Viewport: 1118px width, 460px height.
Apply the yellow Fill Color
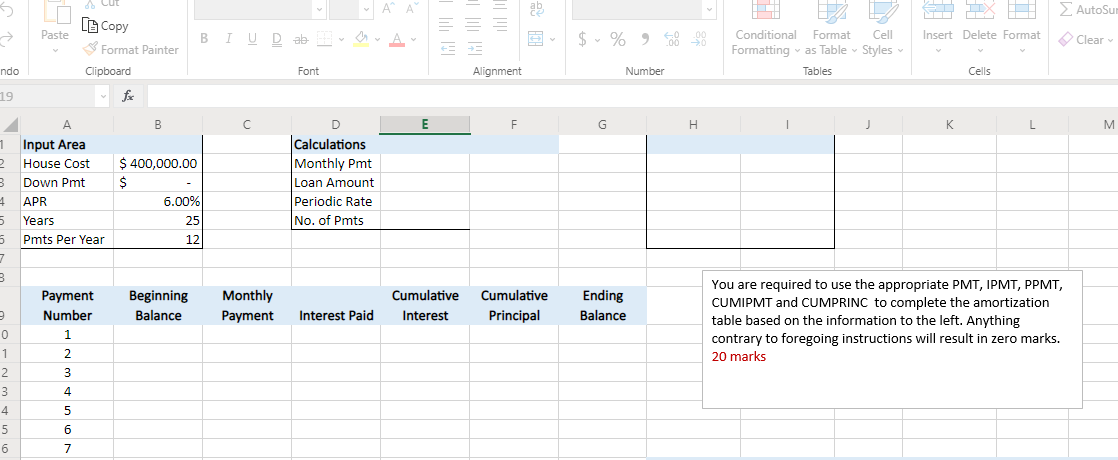pyautogui.click(x=361, y=38)
